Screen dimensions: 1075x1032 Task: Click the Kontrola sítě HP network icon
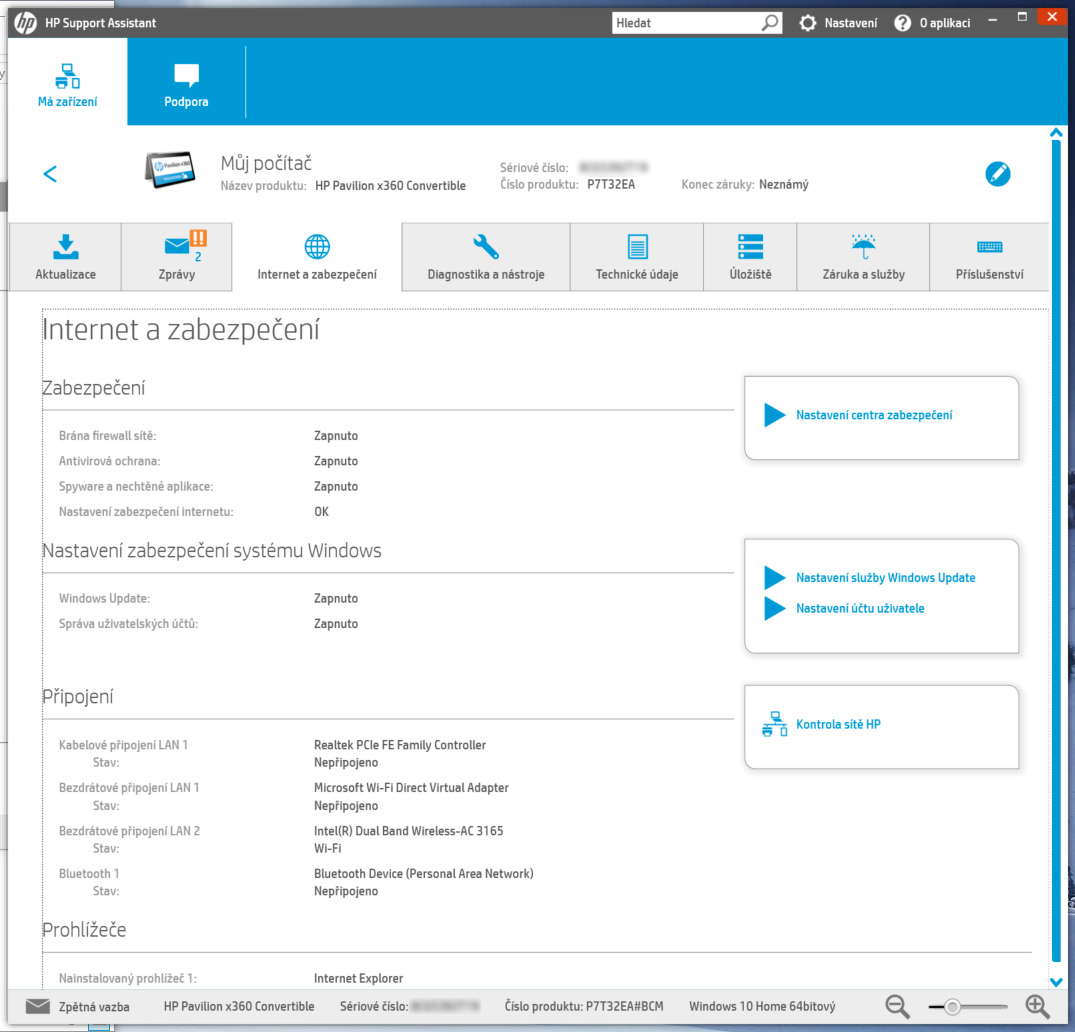773,724
